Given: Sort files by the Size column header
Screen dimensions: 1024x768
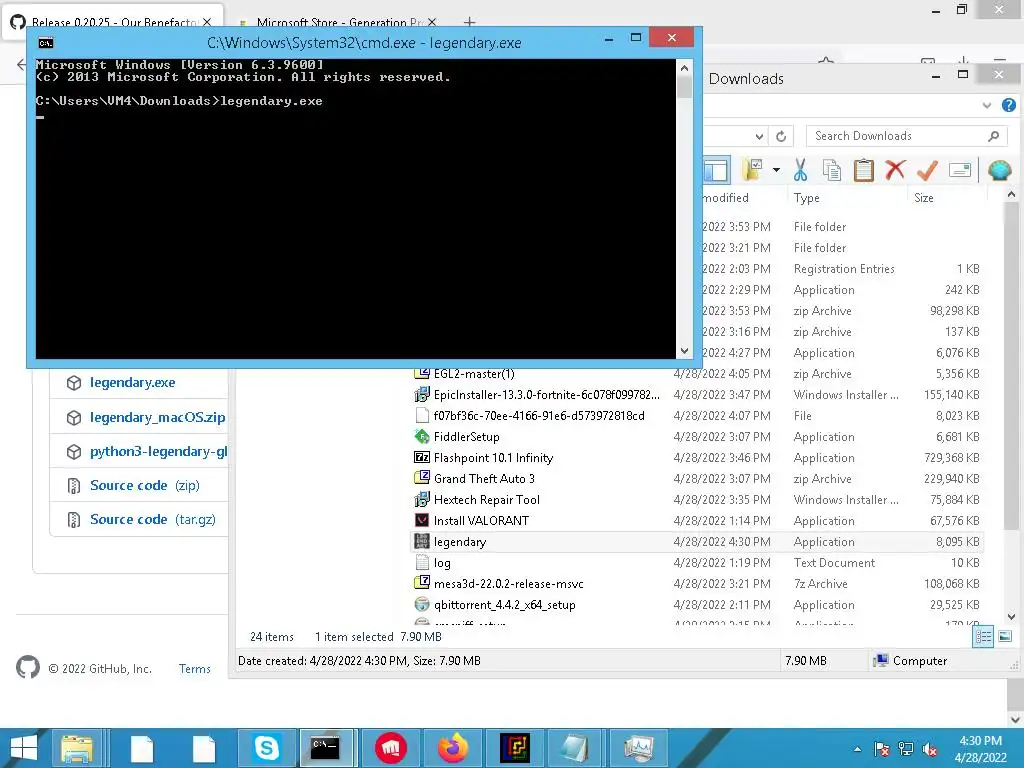Looking at the screenshot, I should click(923, 198).
